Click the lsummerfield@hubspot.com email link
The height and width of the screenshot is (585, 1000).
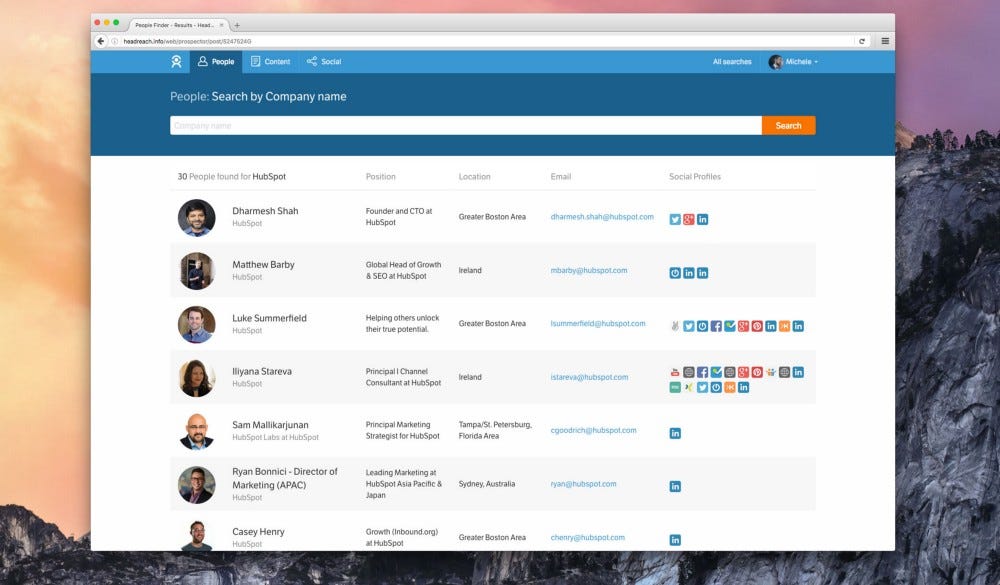point(598,323)
